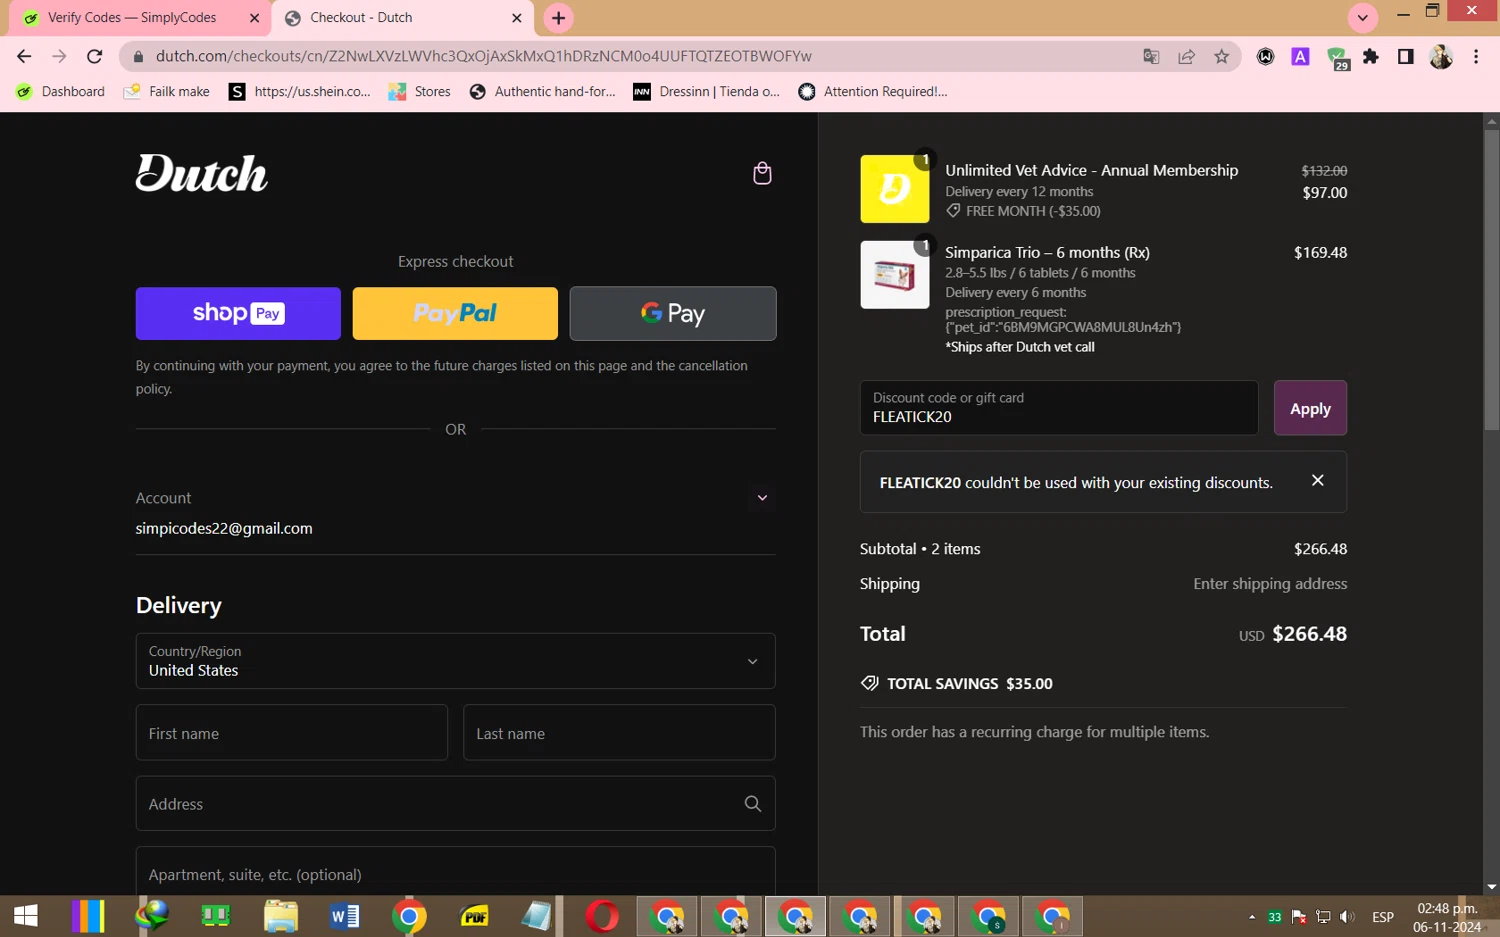The image size is (1500, 937).
Task: Open File Explorer from the taskbar
Action: 281,916
